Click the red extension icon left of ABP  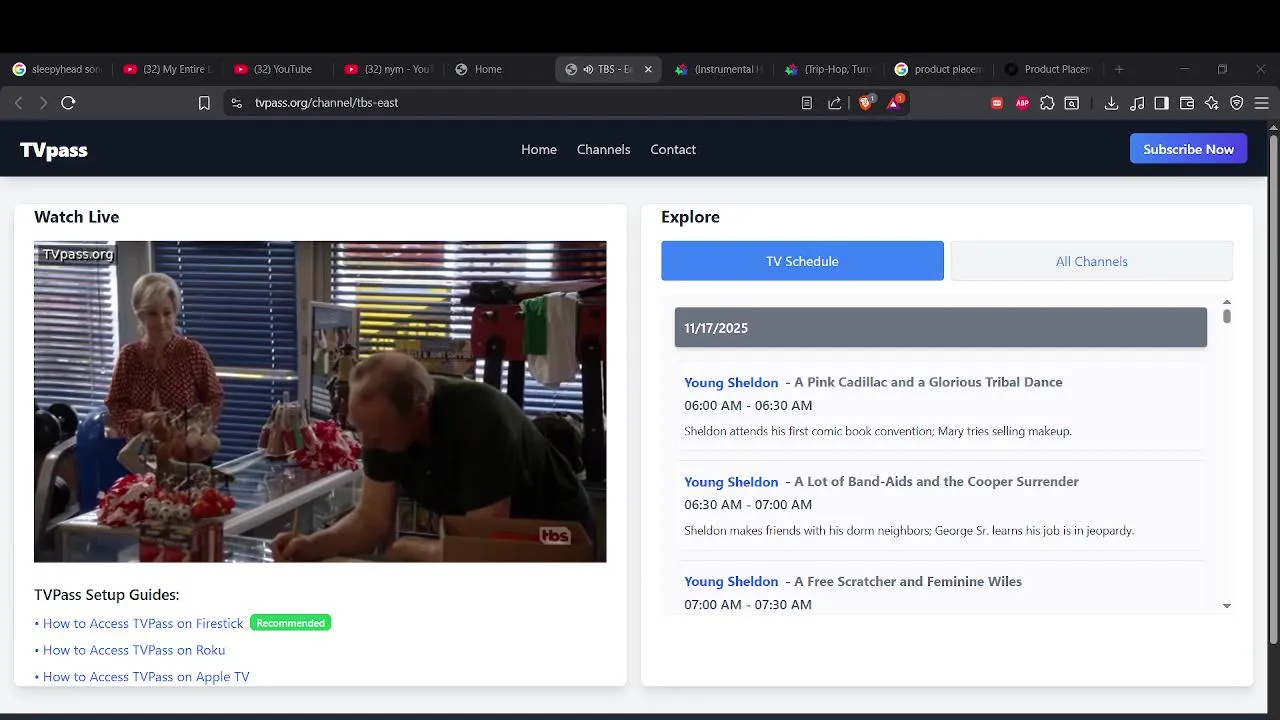pyautogui.click(x=997, y=103)
